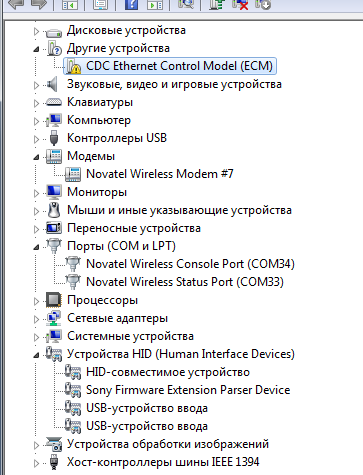Select HID-совместимое устройство entry
This screenshot has height=475, width=363.
[168, 372]
